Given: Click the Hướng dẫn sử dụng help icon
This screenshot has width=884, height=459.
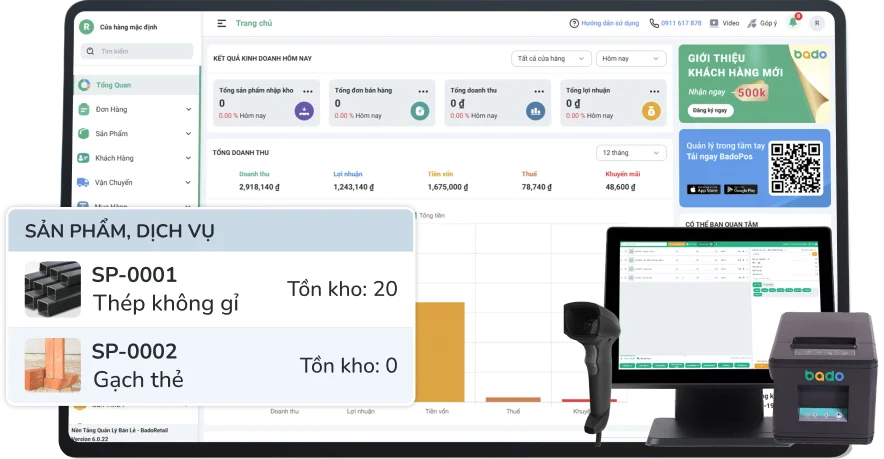Looking at the screenshot, I should click(574, 23).
